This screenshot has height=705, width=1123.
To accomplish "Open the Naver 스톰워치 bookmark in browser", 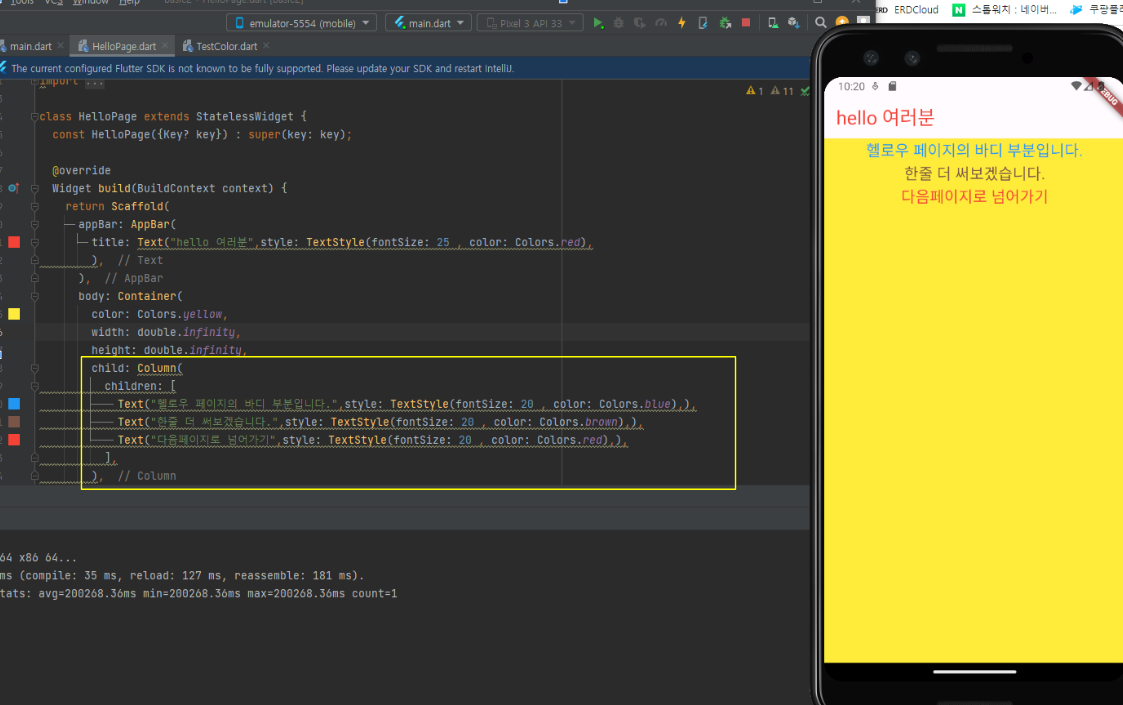I will [x=1004, y=9].
